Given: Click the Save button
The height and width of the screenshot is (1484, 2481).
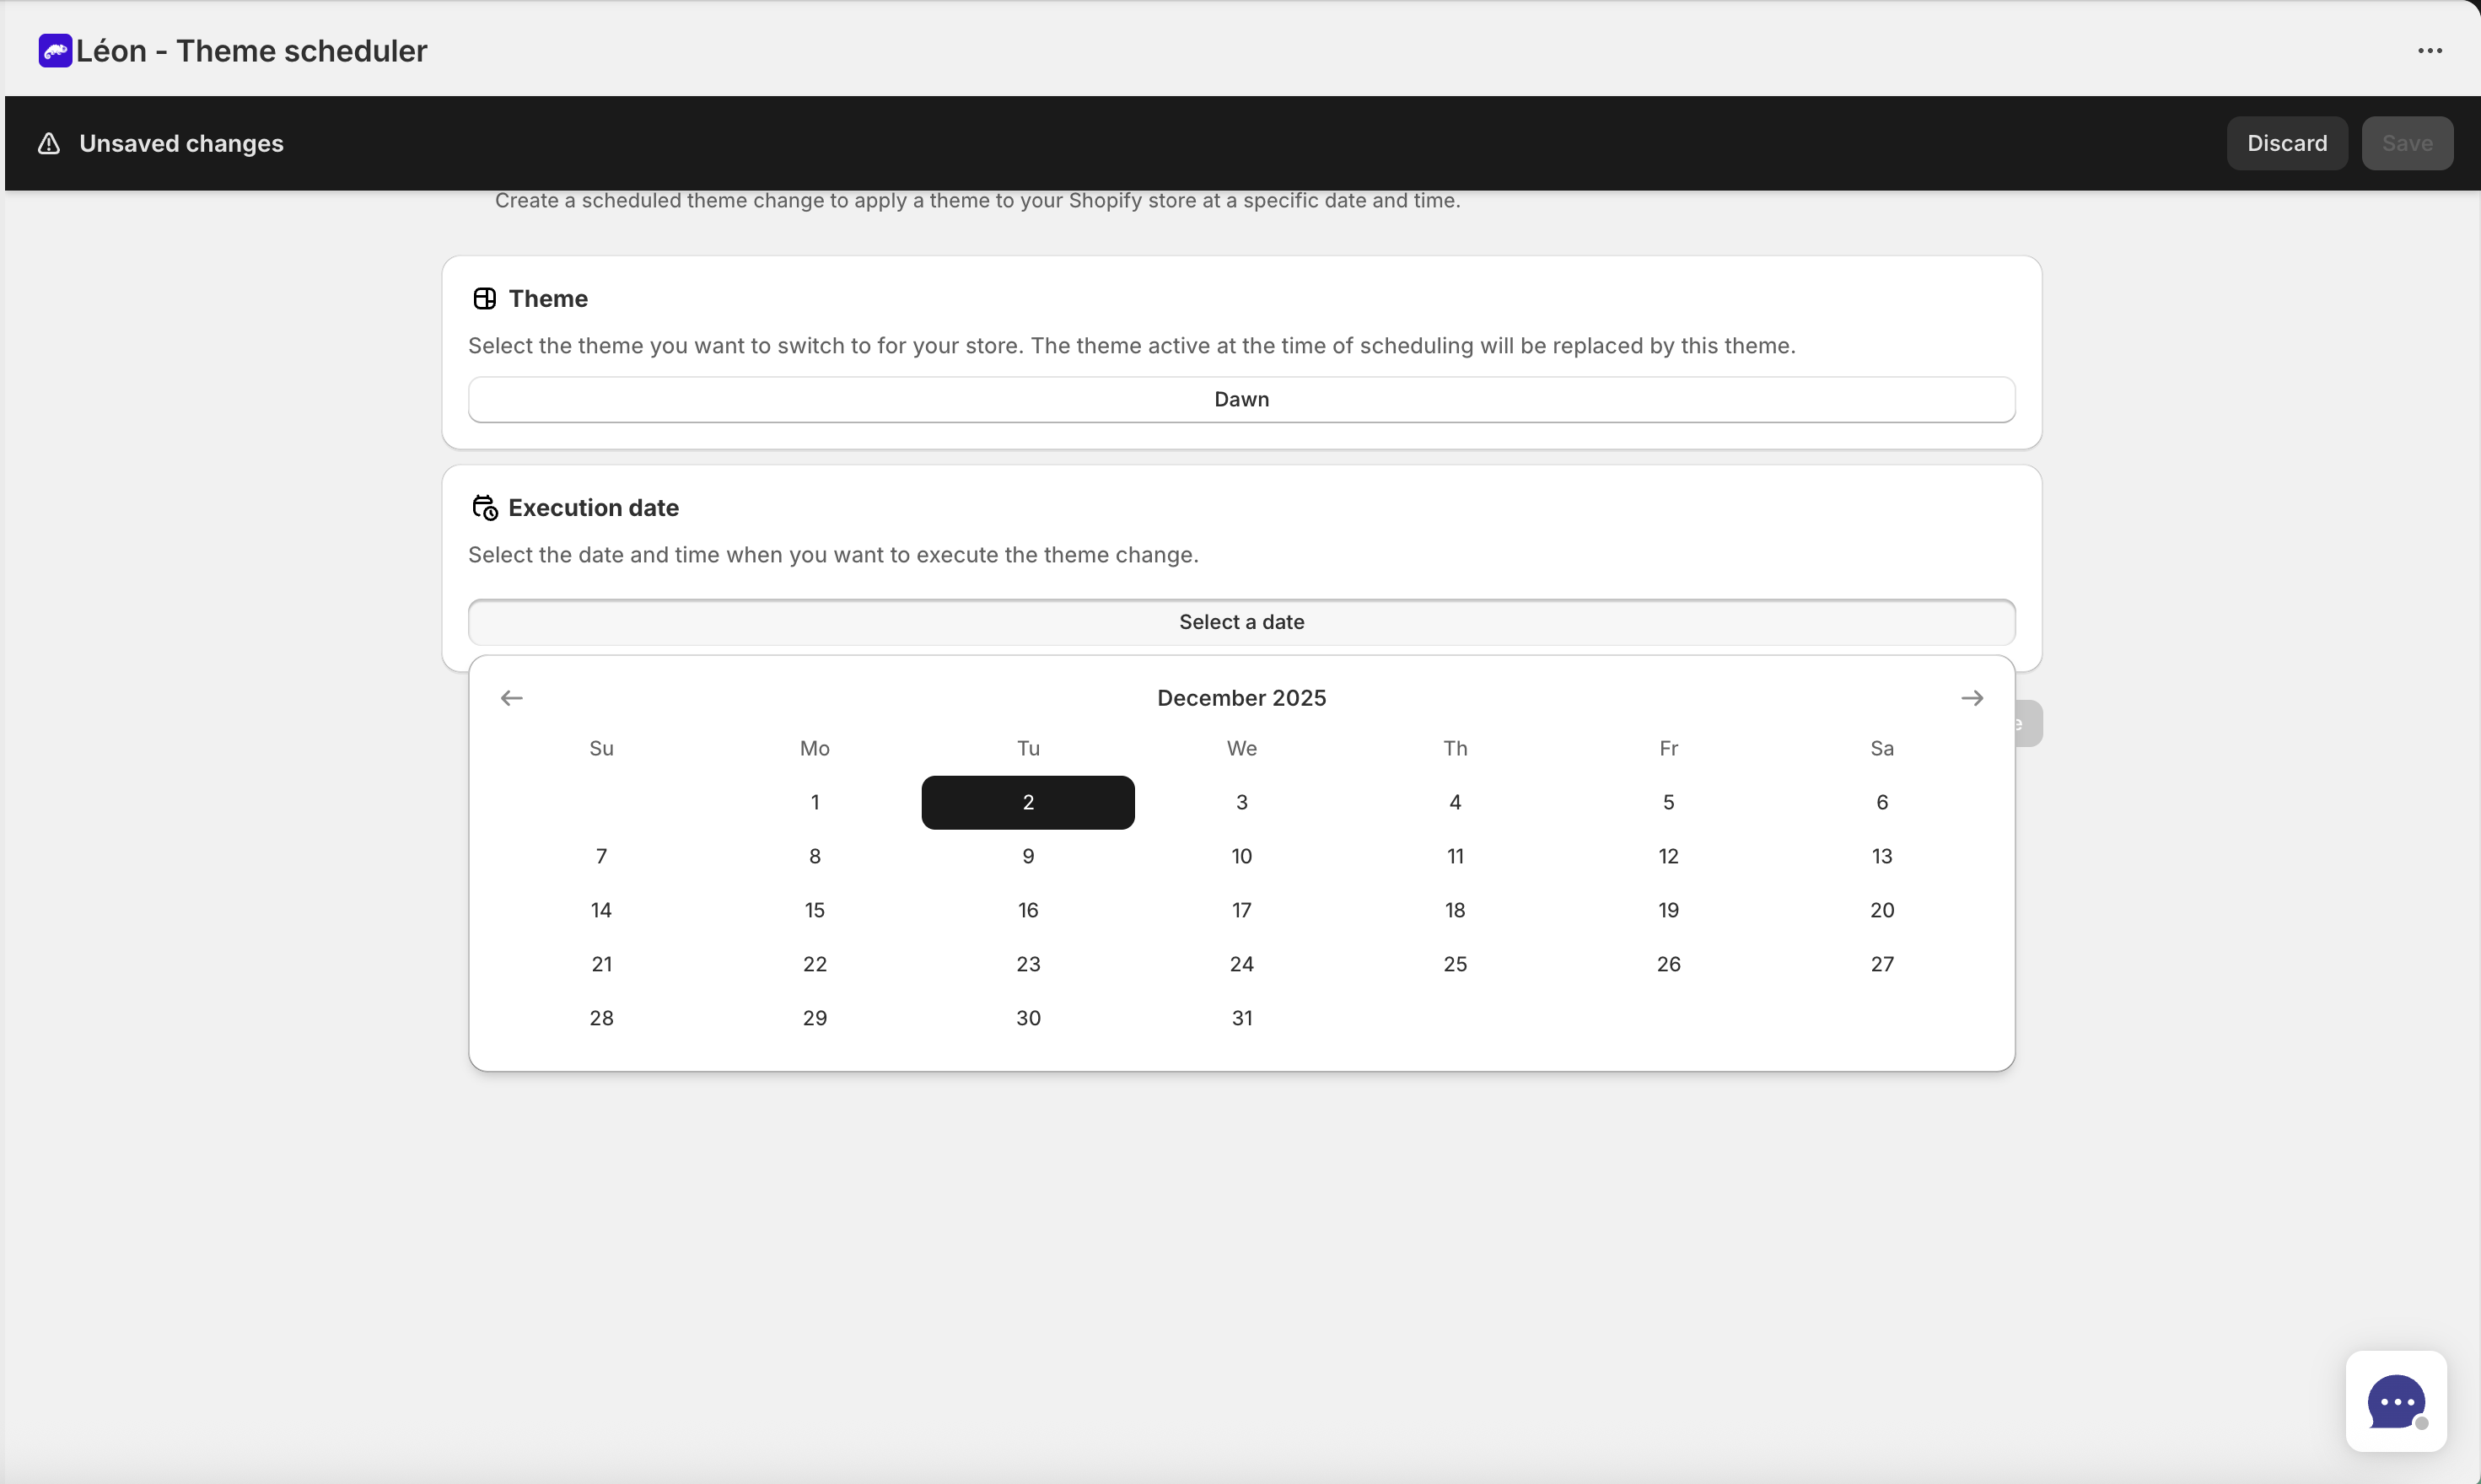Looking at the screenshot, I should (x=2407, y=143).
